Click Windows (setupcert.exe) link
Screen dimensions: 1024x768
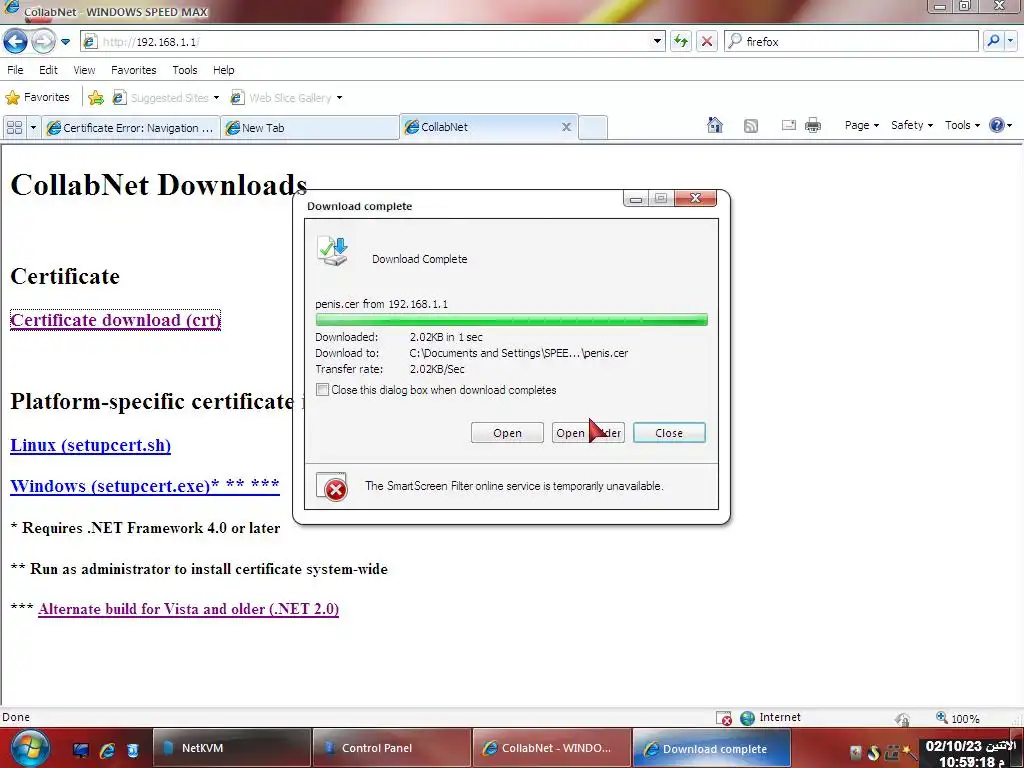[x=145, y=486]
